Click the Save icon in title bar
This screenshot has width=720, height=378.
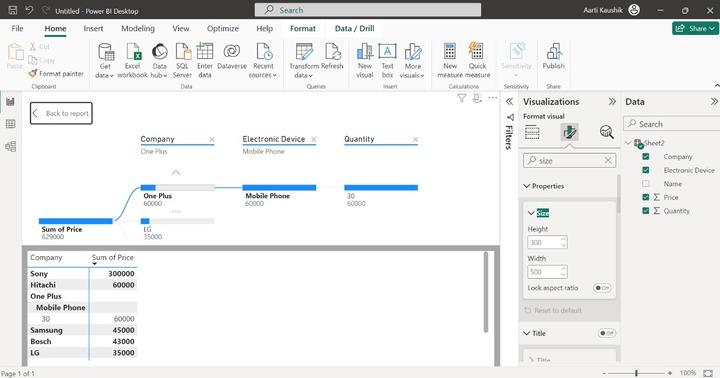[x=13, y=10]
